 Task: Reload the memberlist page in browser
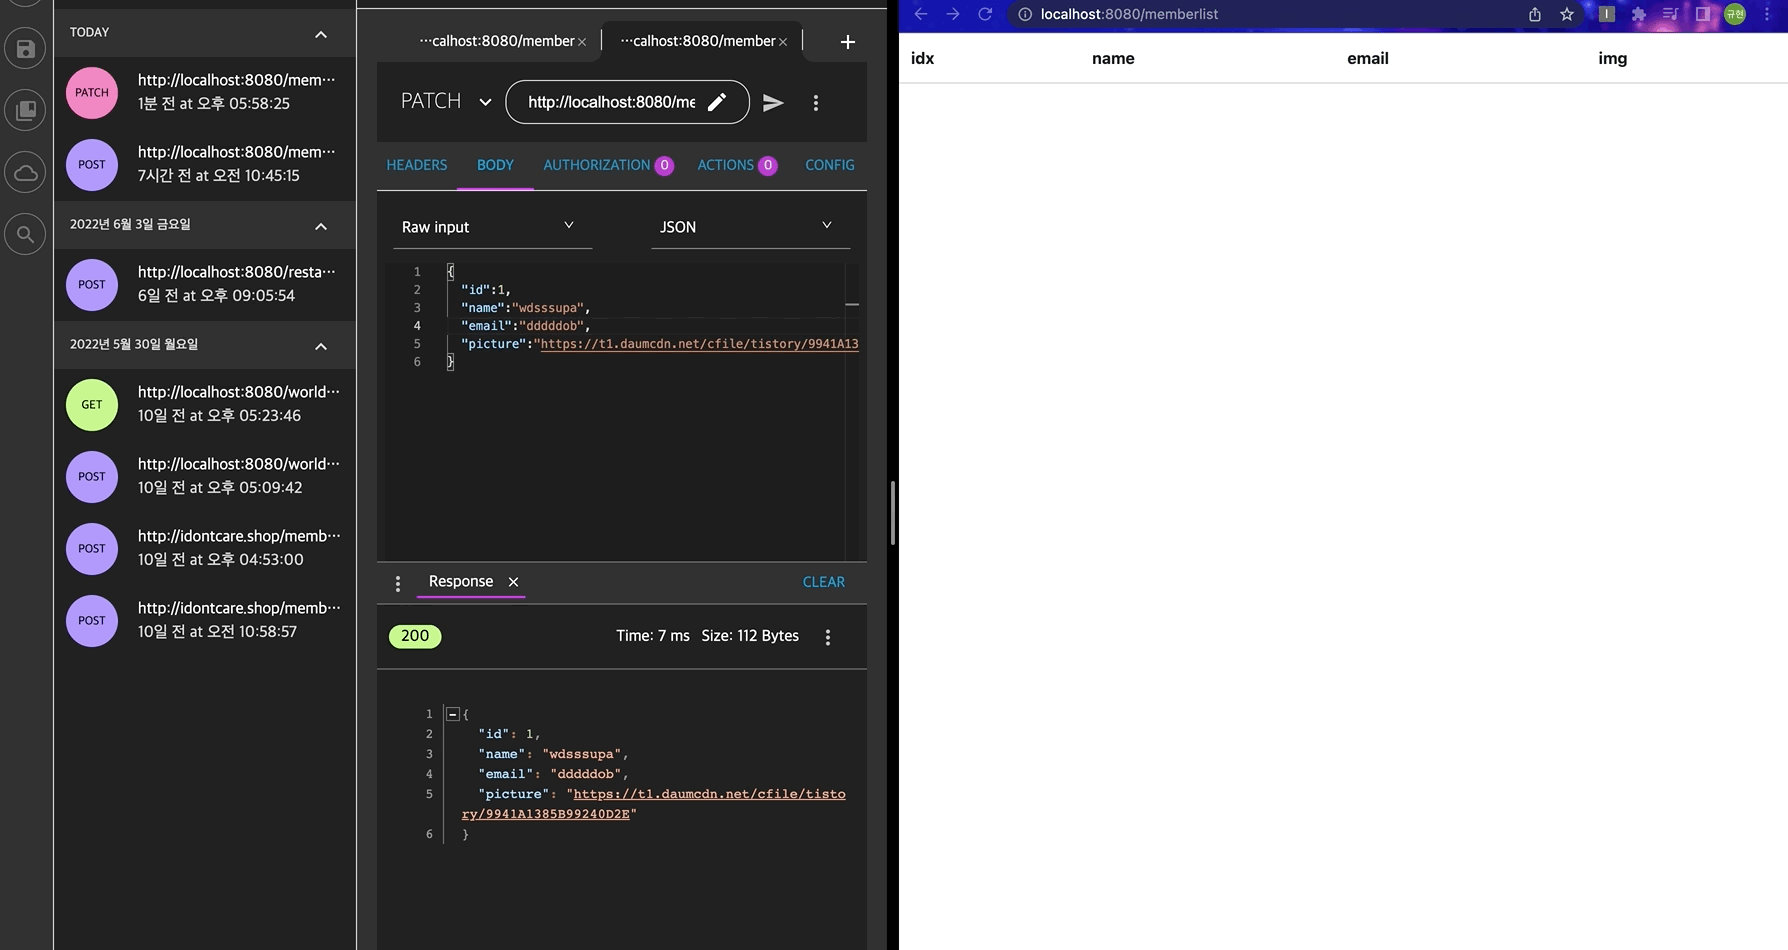click(x=985, y=14)
